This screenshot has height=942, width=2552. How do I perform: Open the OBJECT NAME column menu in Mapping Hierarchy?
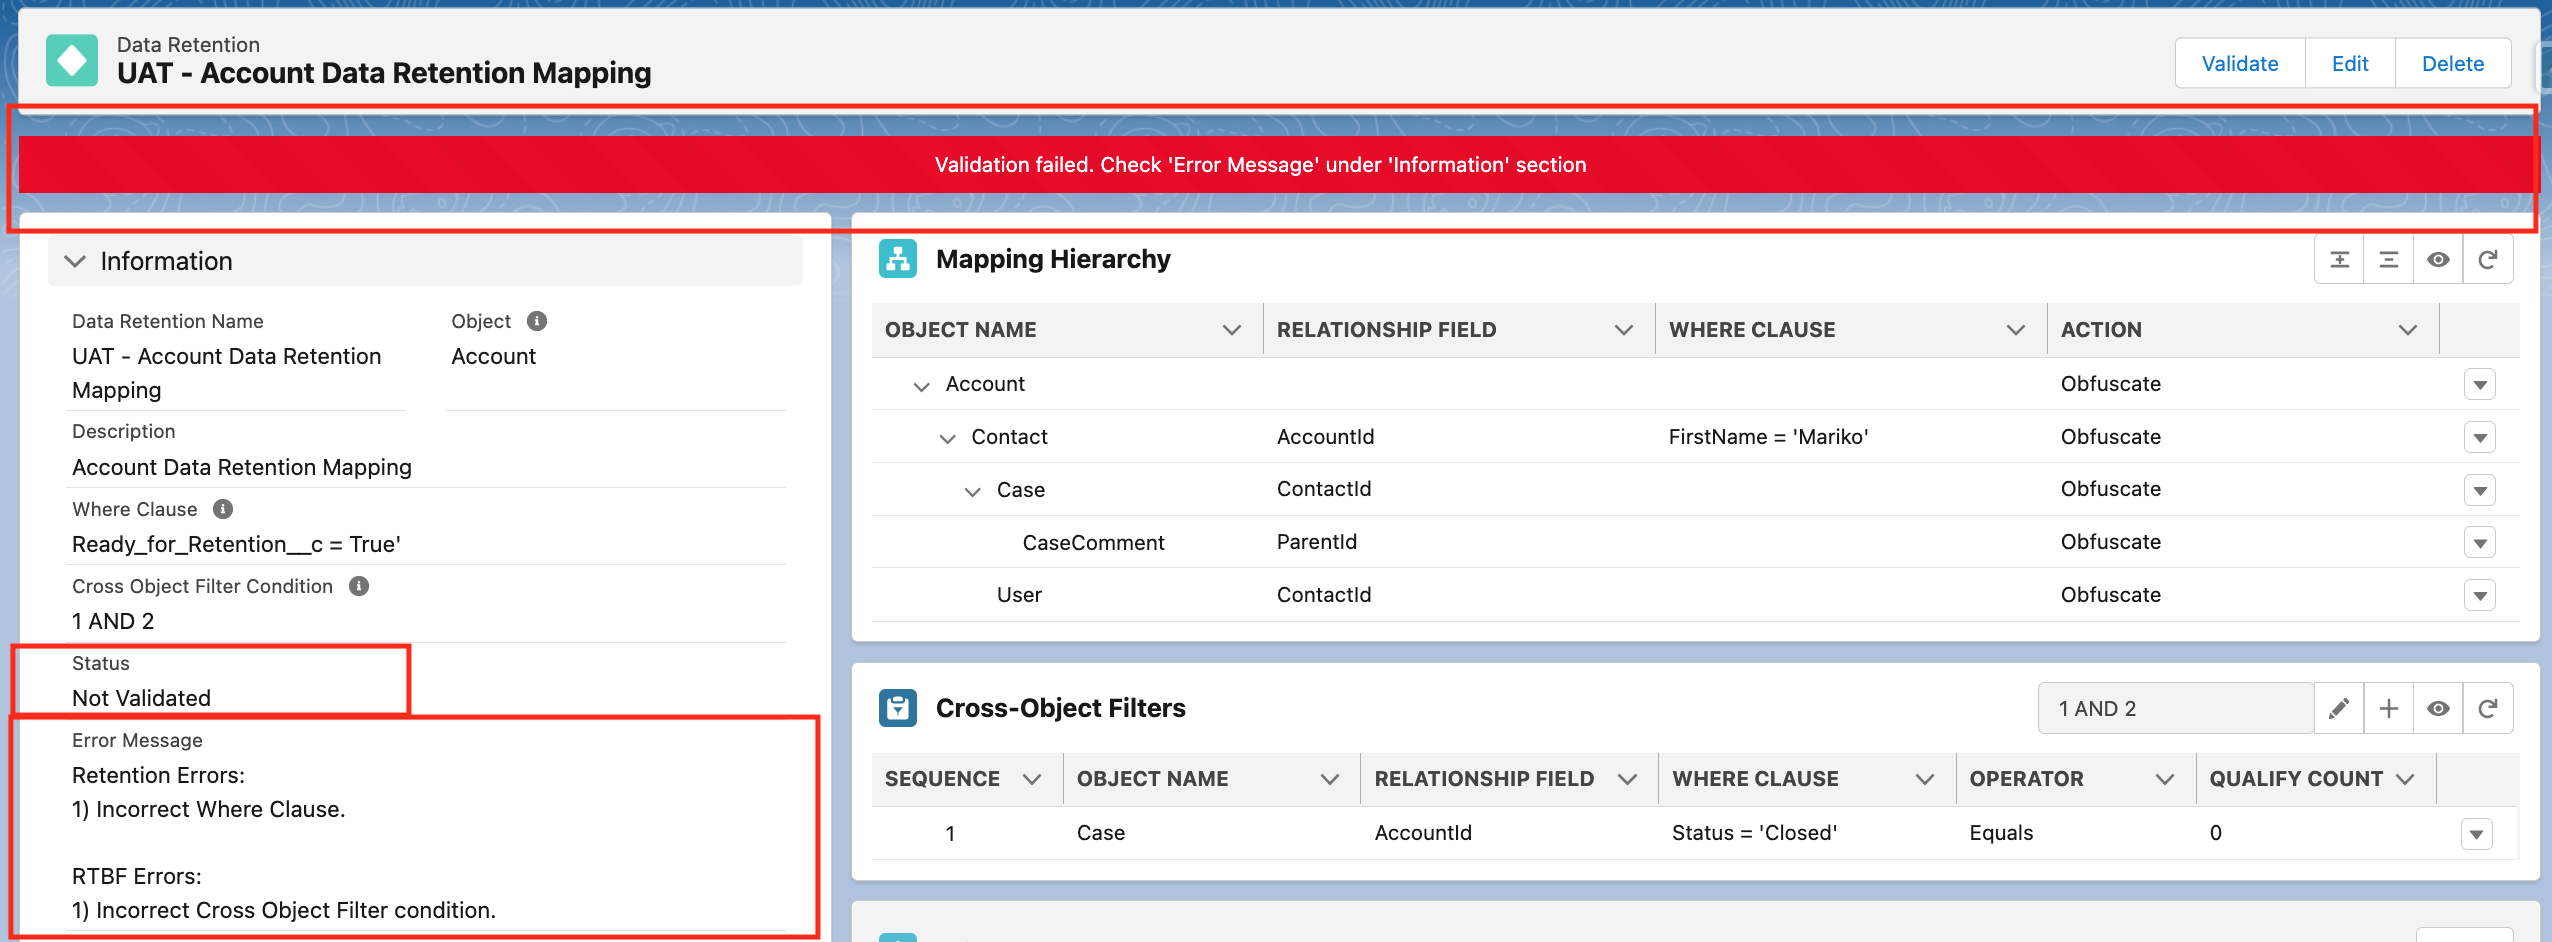(1231, 330)
